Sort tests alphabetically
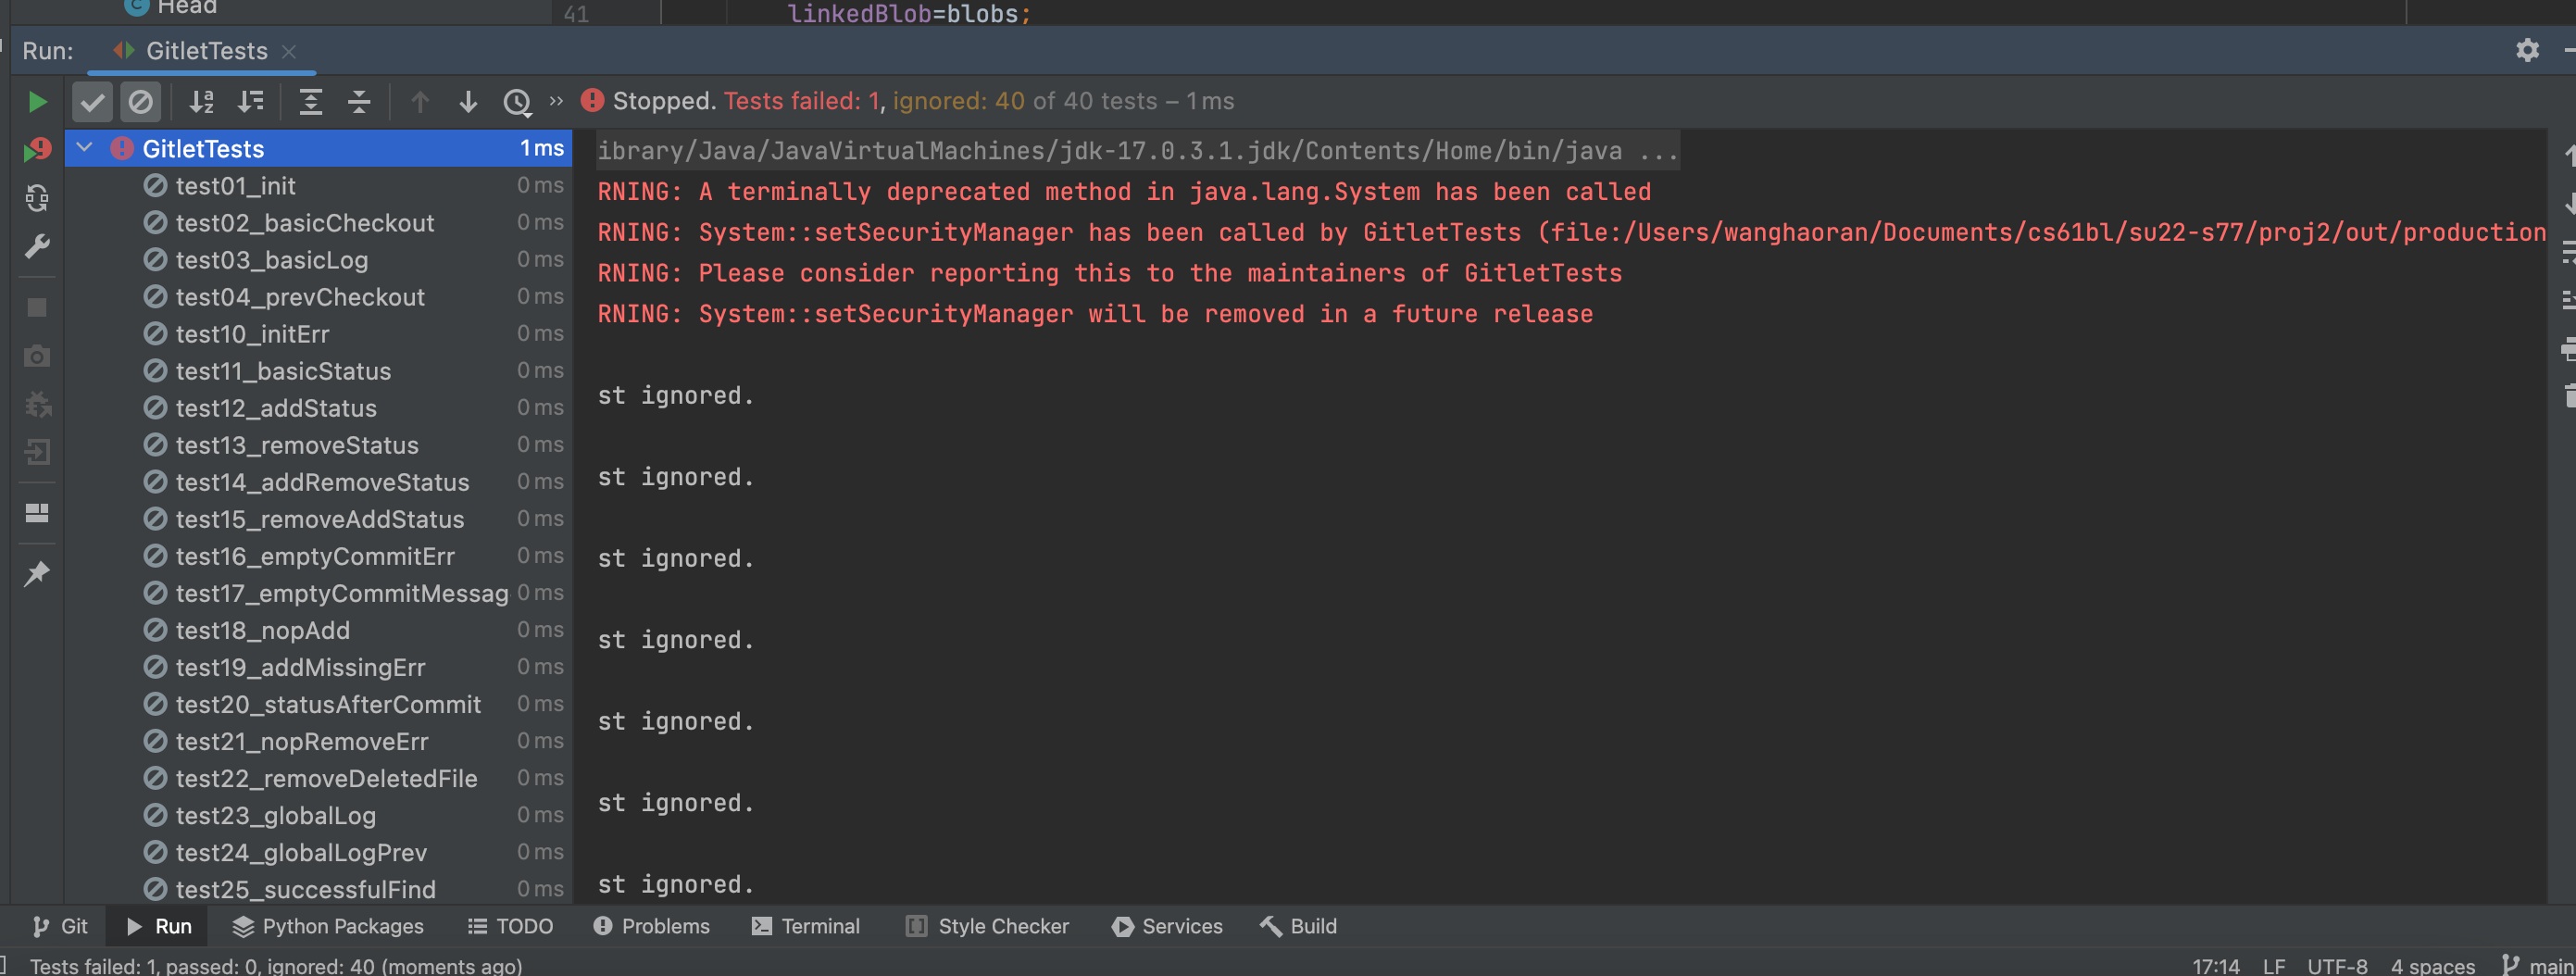The width and height of the screenshot is (2576, 976). coord(202,102)
